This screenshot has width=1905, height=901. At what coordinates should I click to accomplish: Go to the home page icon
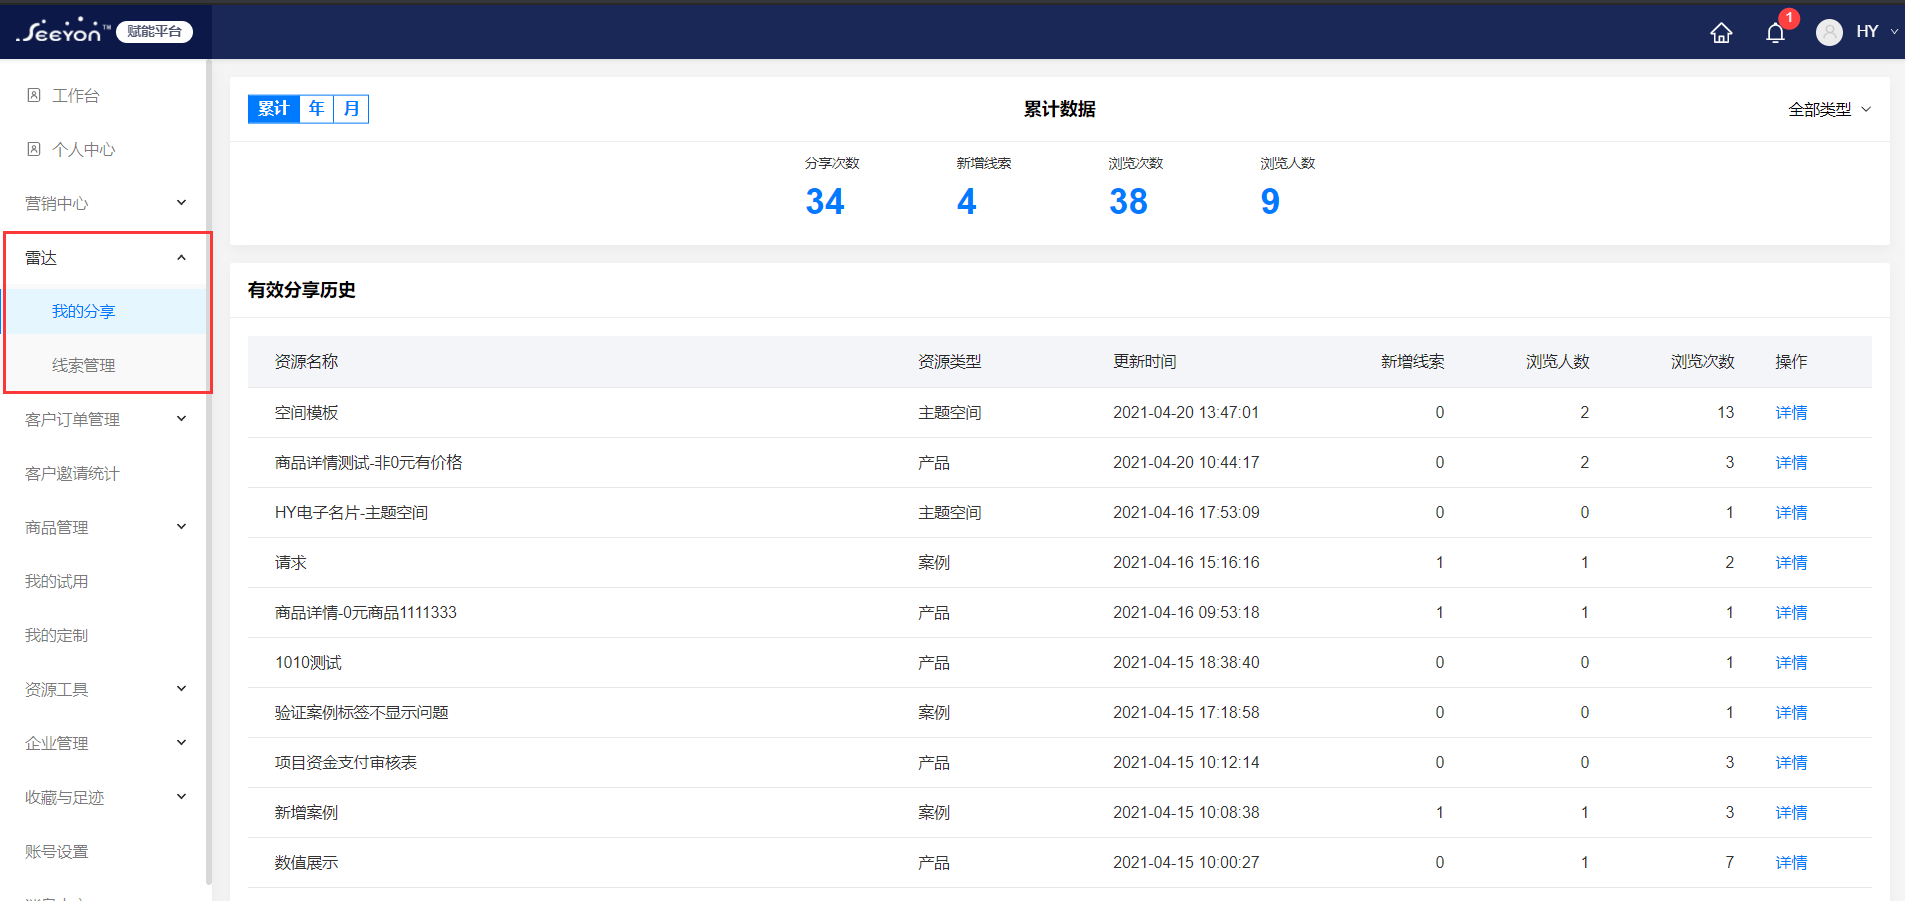1721,33
